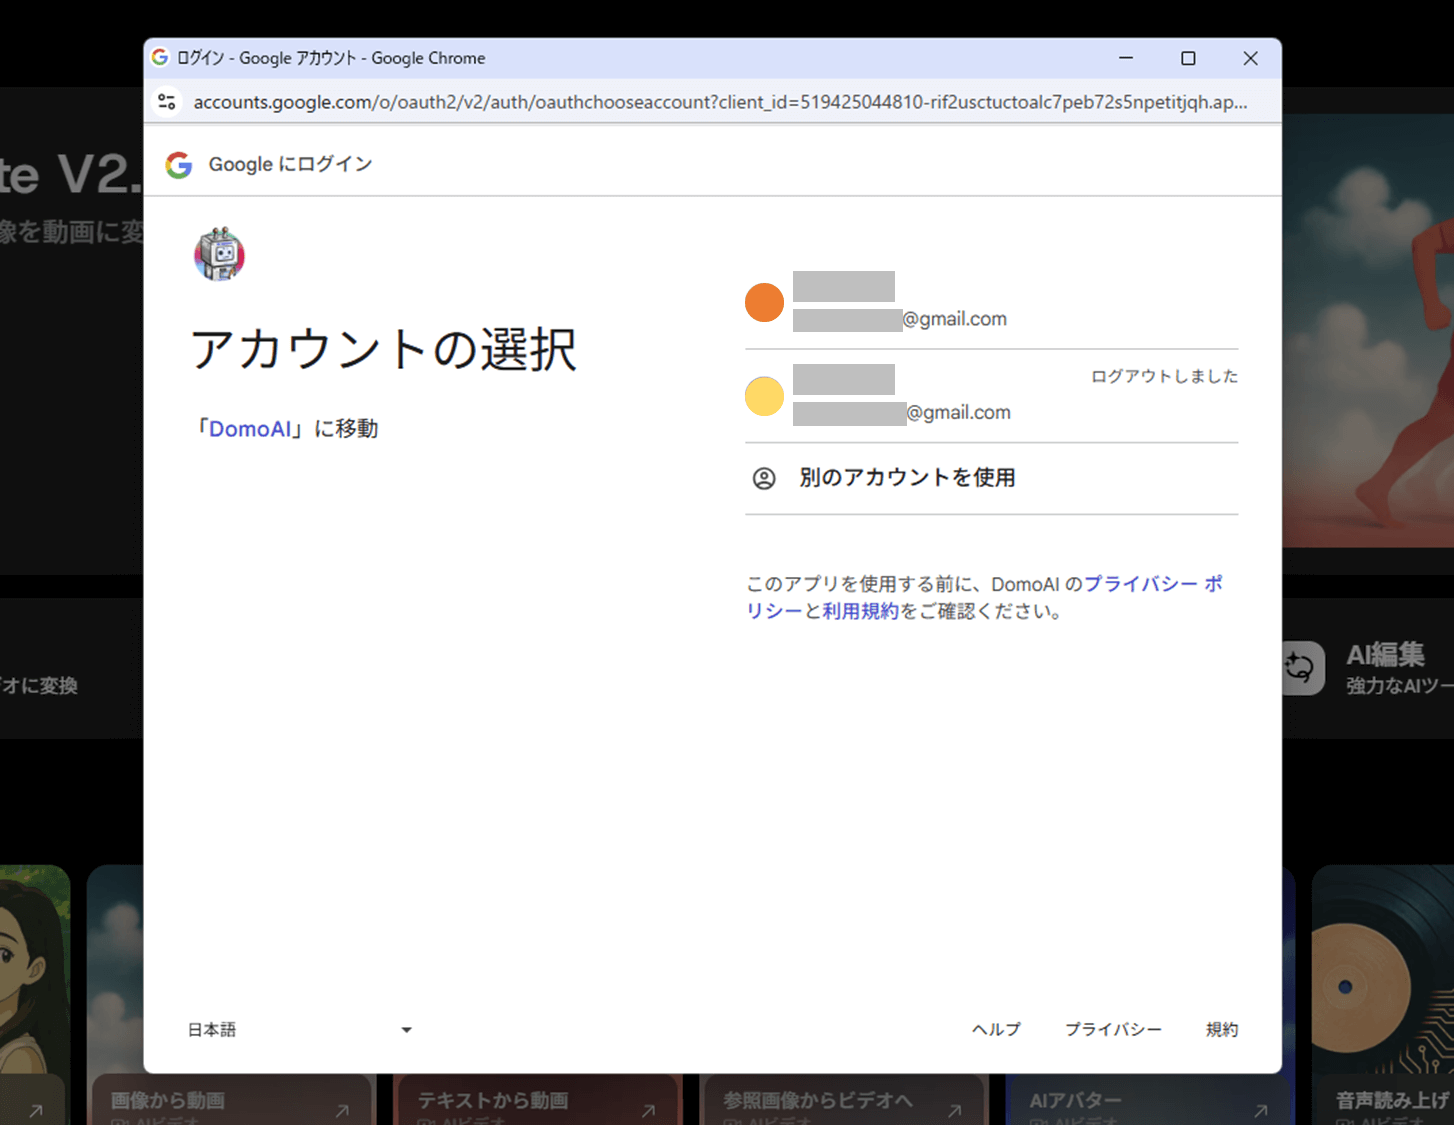Viewport: 1454px width, 1125px height.
Task: Open AIアバター card in background page
Action: pyautogui.click(x=1150, y=1099)
